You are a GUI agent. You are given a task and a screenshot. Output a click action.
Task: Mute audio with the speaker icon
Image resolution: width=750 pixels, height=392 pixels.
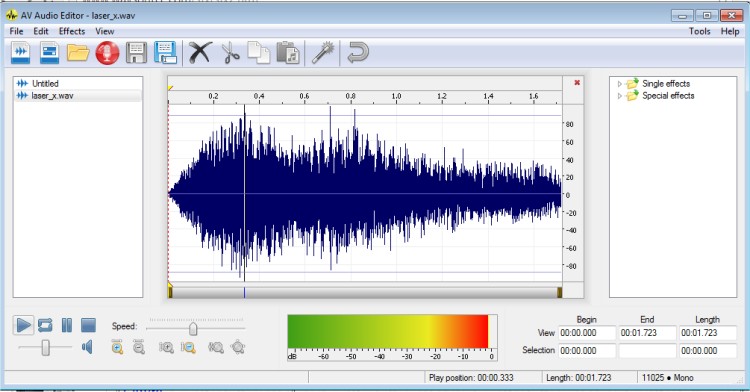pos(87,347)
